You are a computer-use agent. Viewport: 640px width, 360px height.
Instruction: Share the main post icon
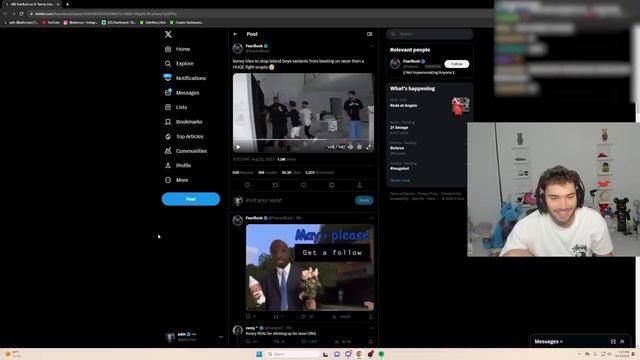(x=360, y=185)
